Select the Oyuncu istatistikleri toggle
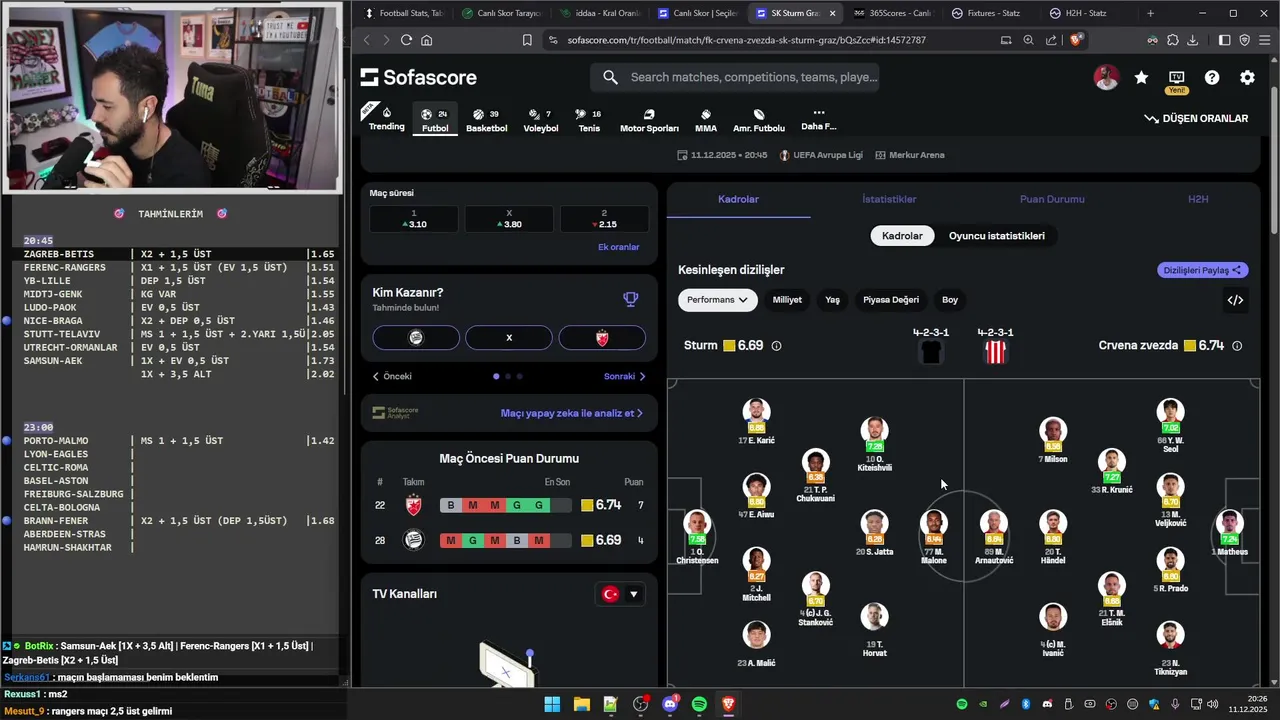The height and width of the screenshot is (720, 1280). tap(997, 236)
